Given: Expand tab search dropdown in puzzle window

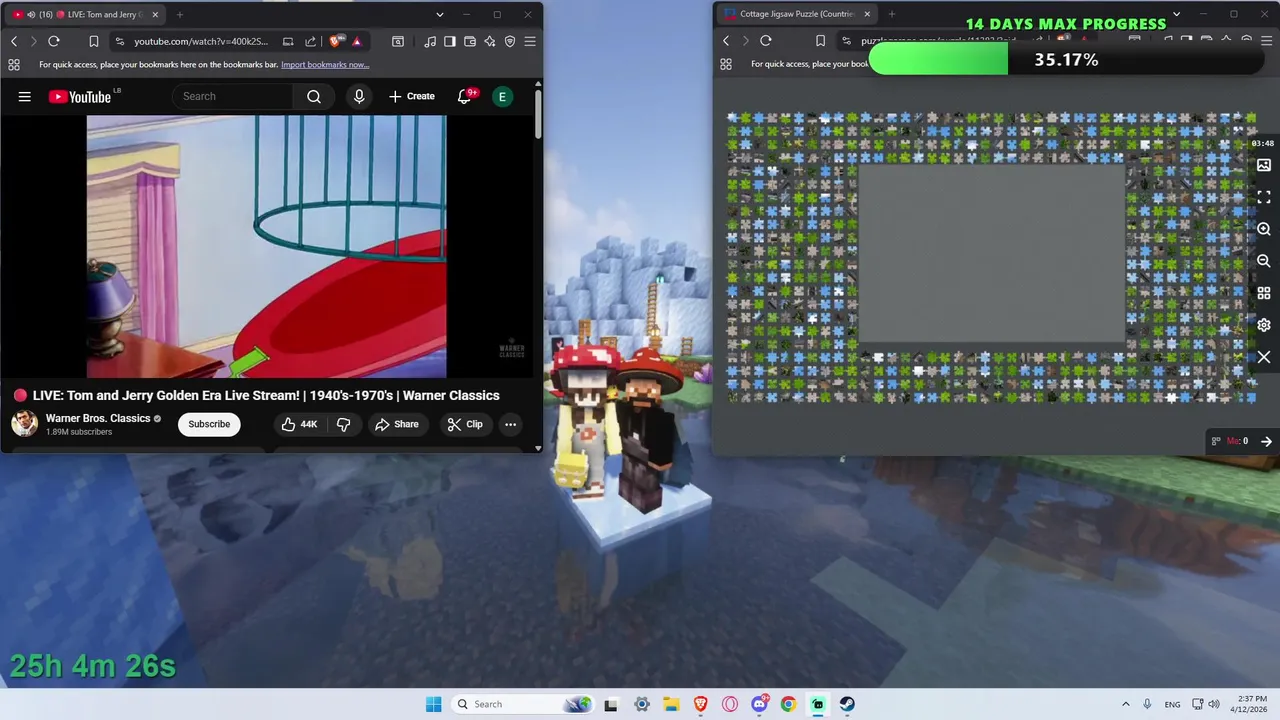Looking at the screenshot, I should click(x=1176, y=14).
